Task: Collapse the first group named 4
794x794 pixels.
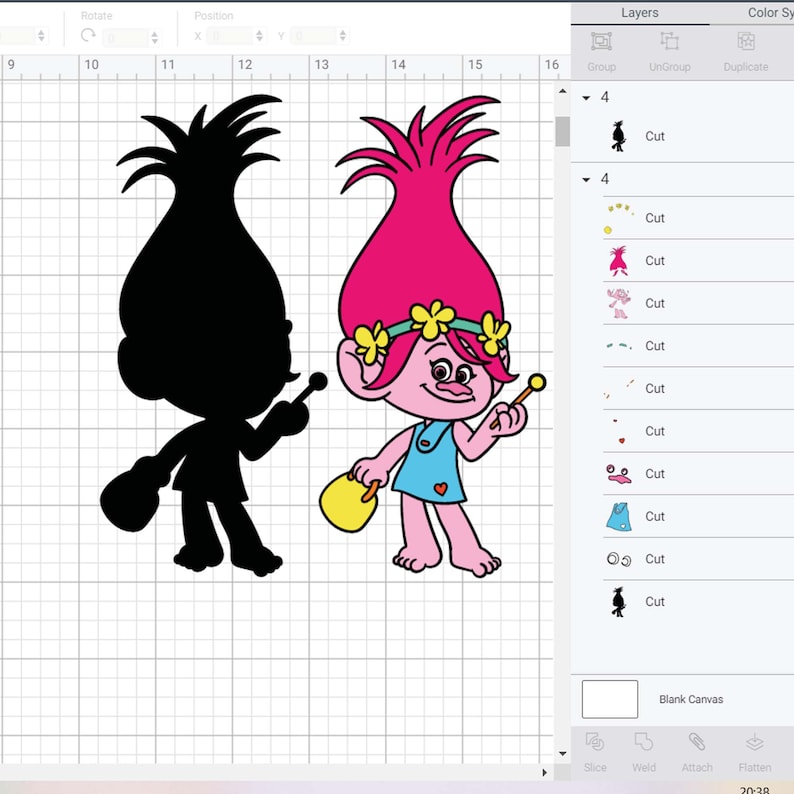Action: [586, 98]
